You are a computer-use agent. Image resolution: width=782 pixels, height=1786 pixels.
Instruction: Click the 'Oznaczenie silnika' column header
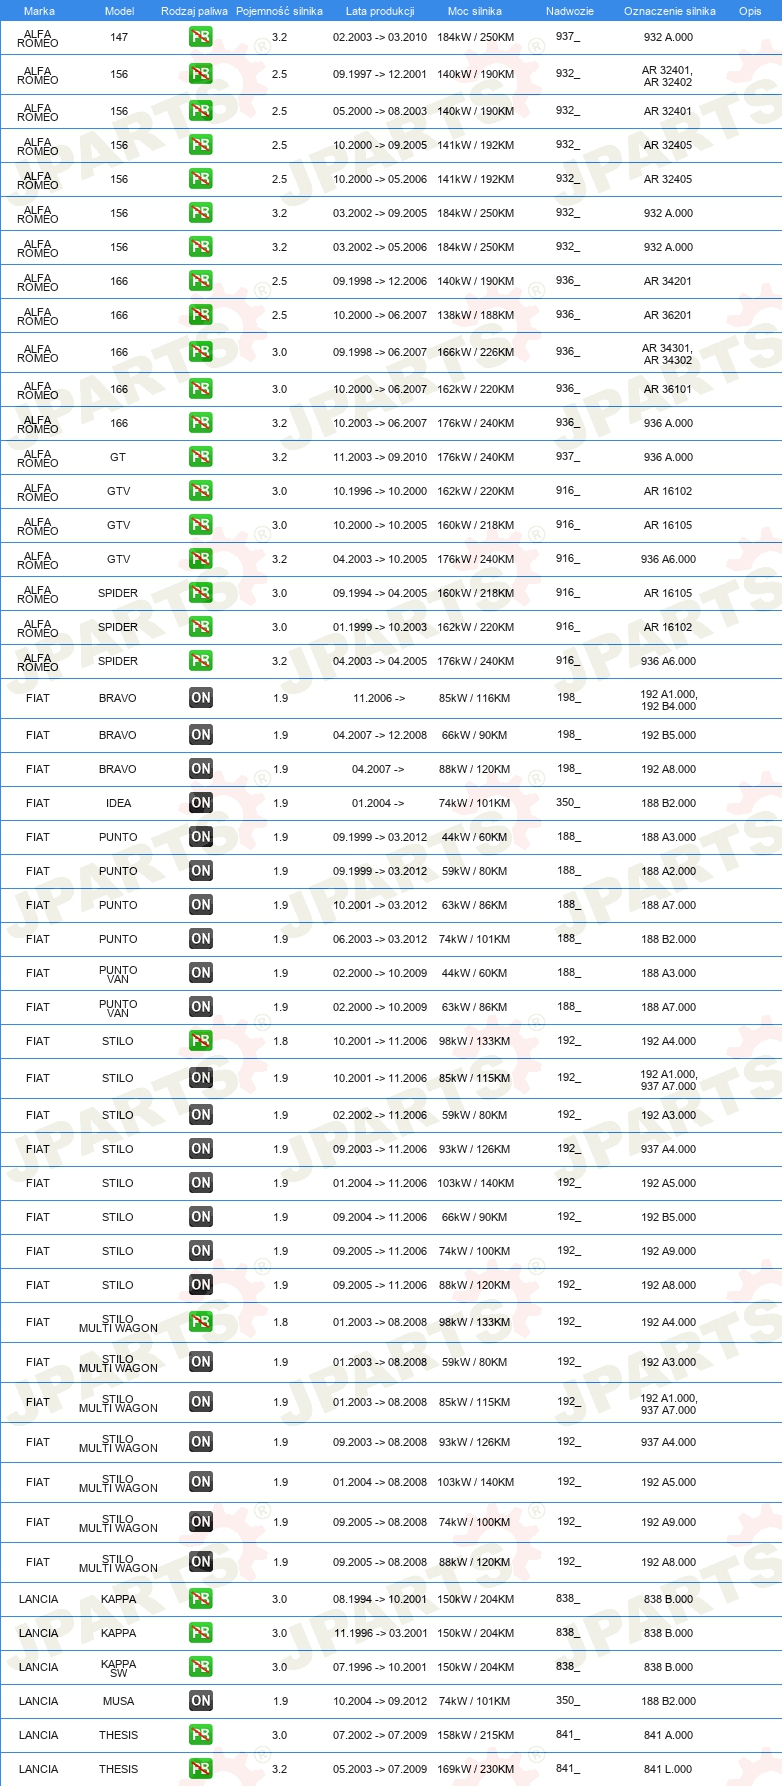[x=670, y=11]
